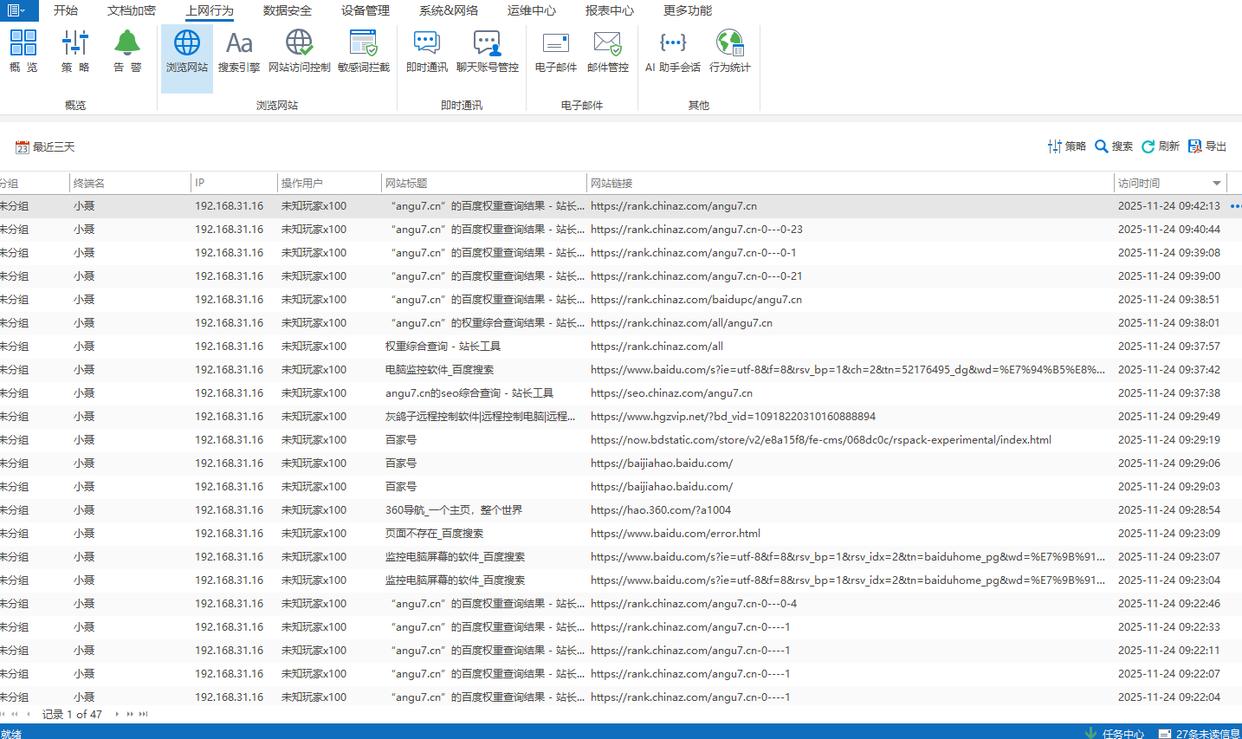Click the 即时通讯 instant messaging icon
Screen dimensions: 1242x739
pos(427,51)
